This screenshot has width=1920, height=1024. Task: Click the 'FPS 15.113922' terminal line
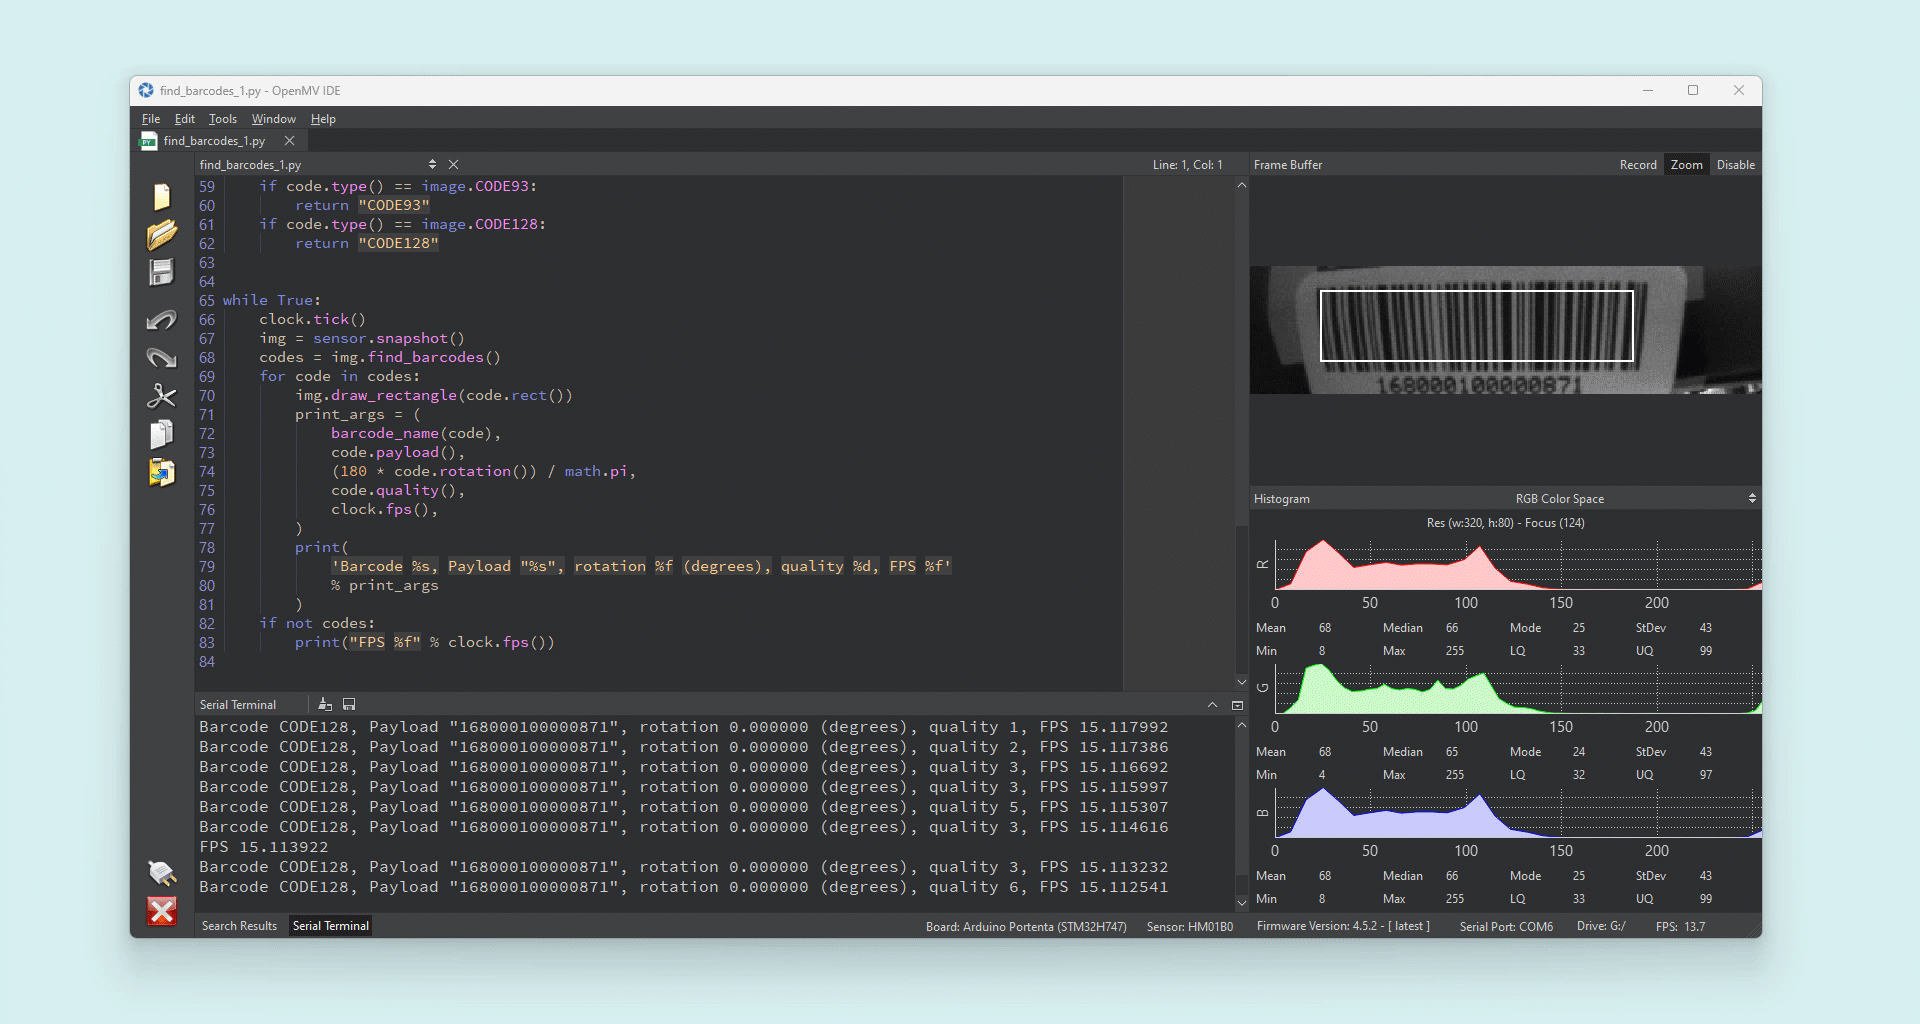pyautogui.click(x=264, y=847)
